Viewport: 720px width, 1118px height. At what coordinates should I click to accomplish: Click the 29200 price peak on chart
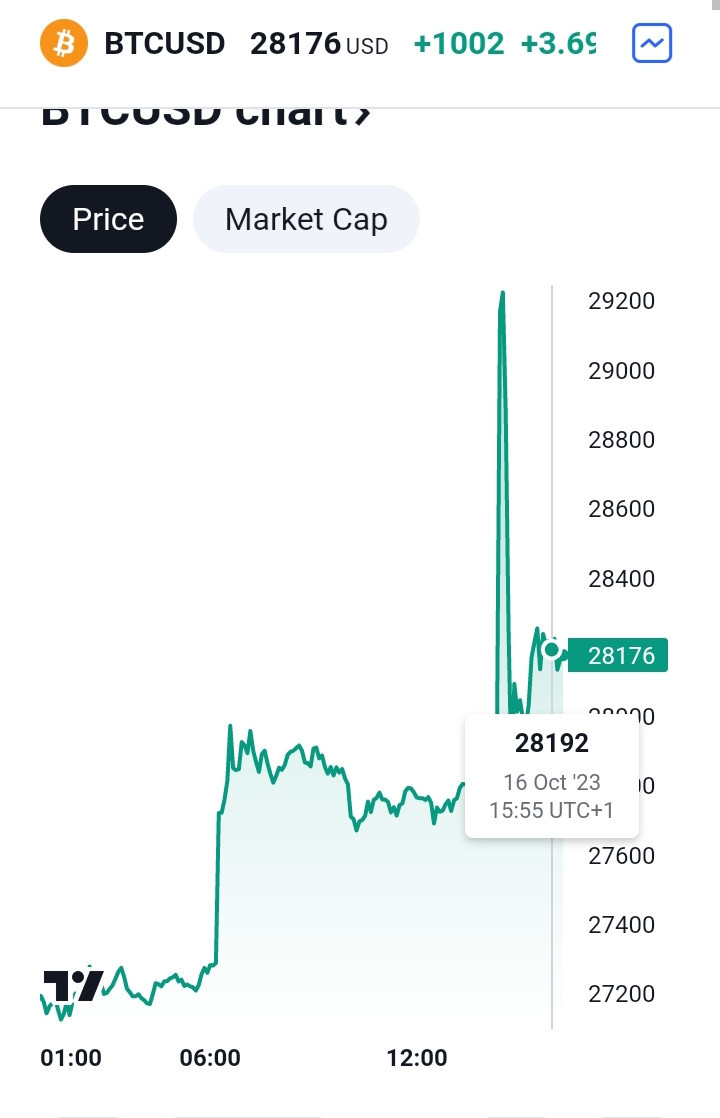tap(503, 294)
